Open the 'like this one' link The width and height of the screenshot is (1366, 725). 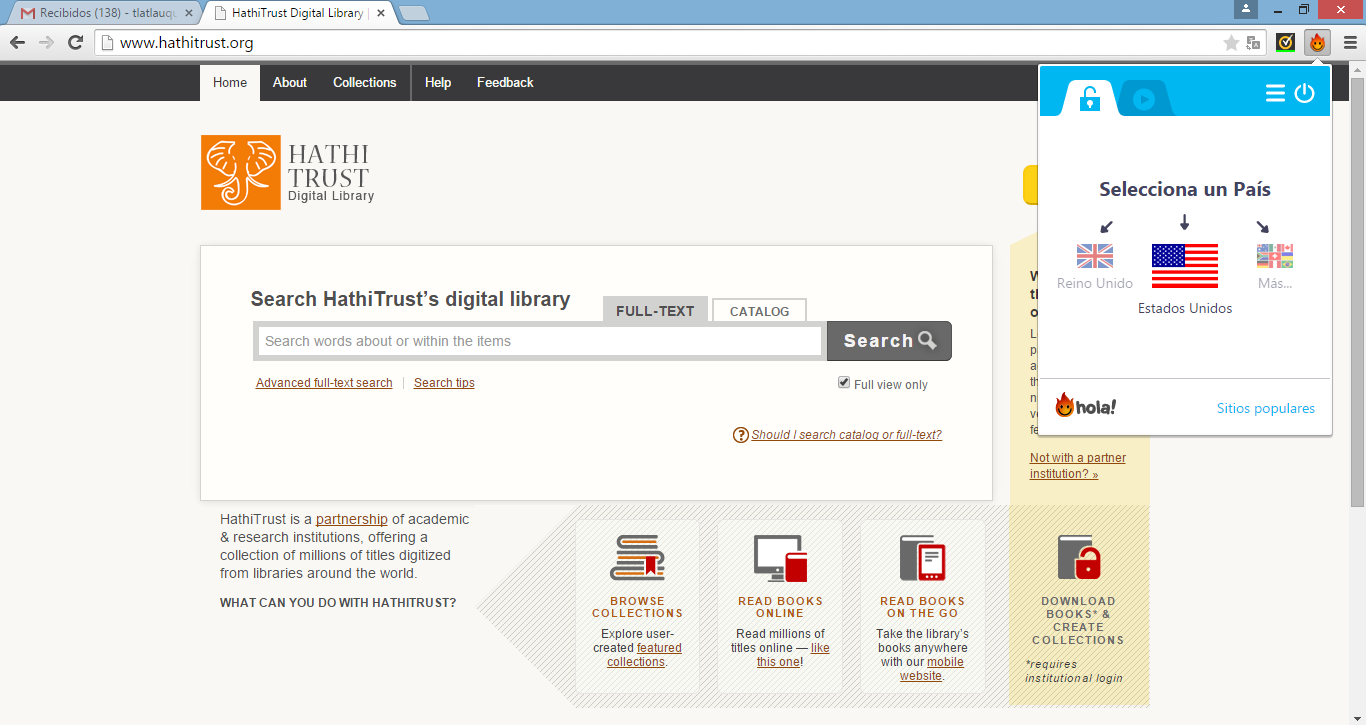(x=793, y=655)
